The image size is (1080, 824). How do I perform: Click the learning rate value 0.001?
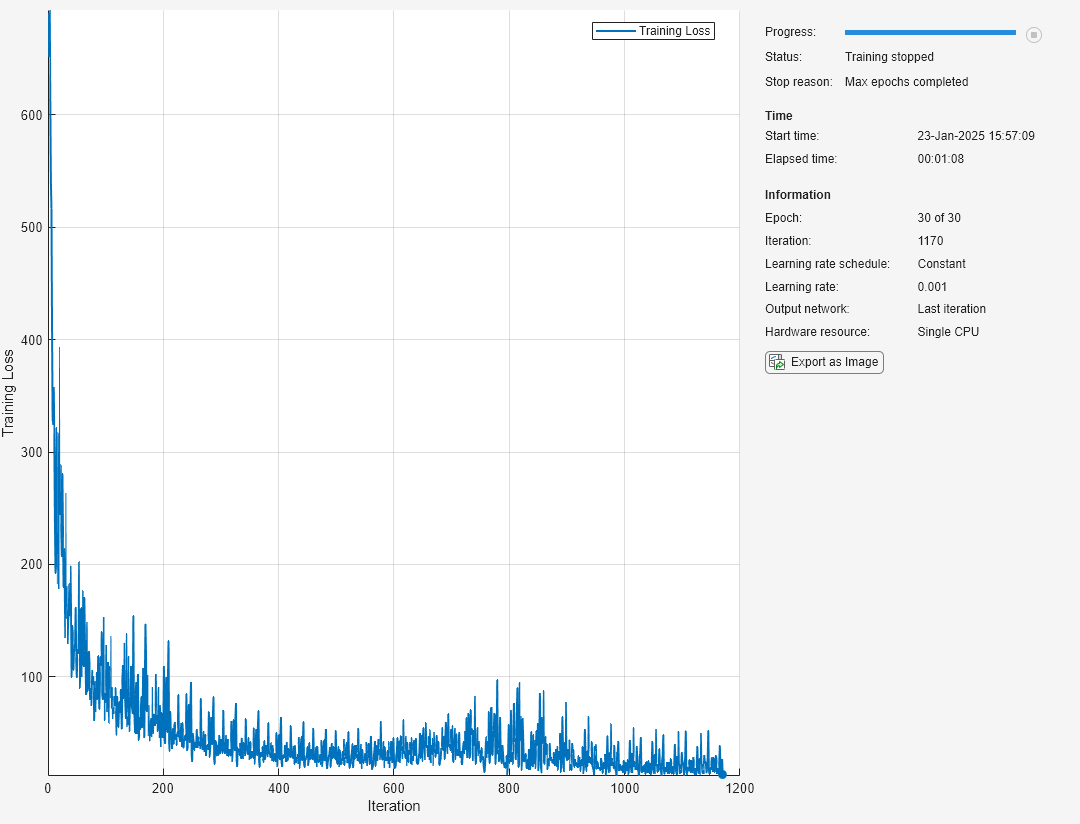[932, 287]
